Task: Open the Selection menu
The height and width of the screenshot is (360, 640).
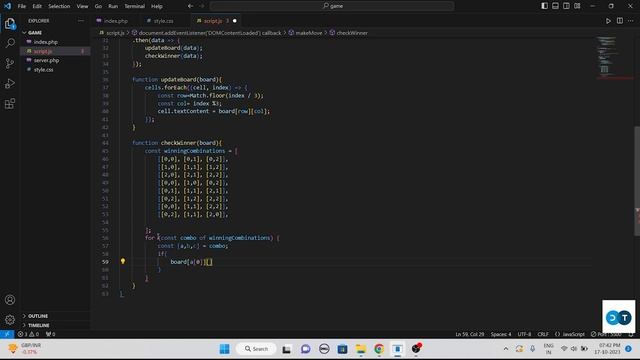Action: coord(59,6)
